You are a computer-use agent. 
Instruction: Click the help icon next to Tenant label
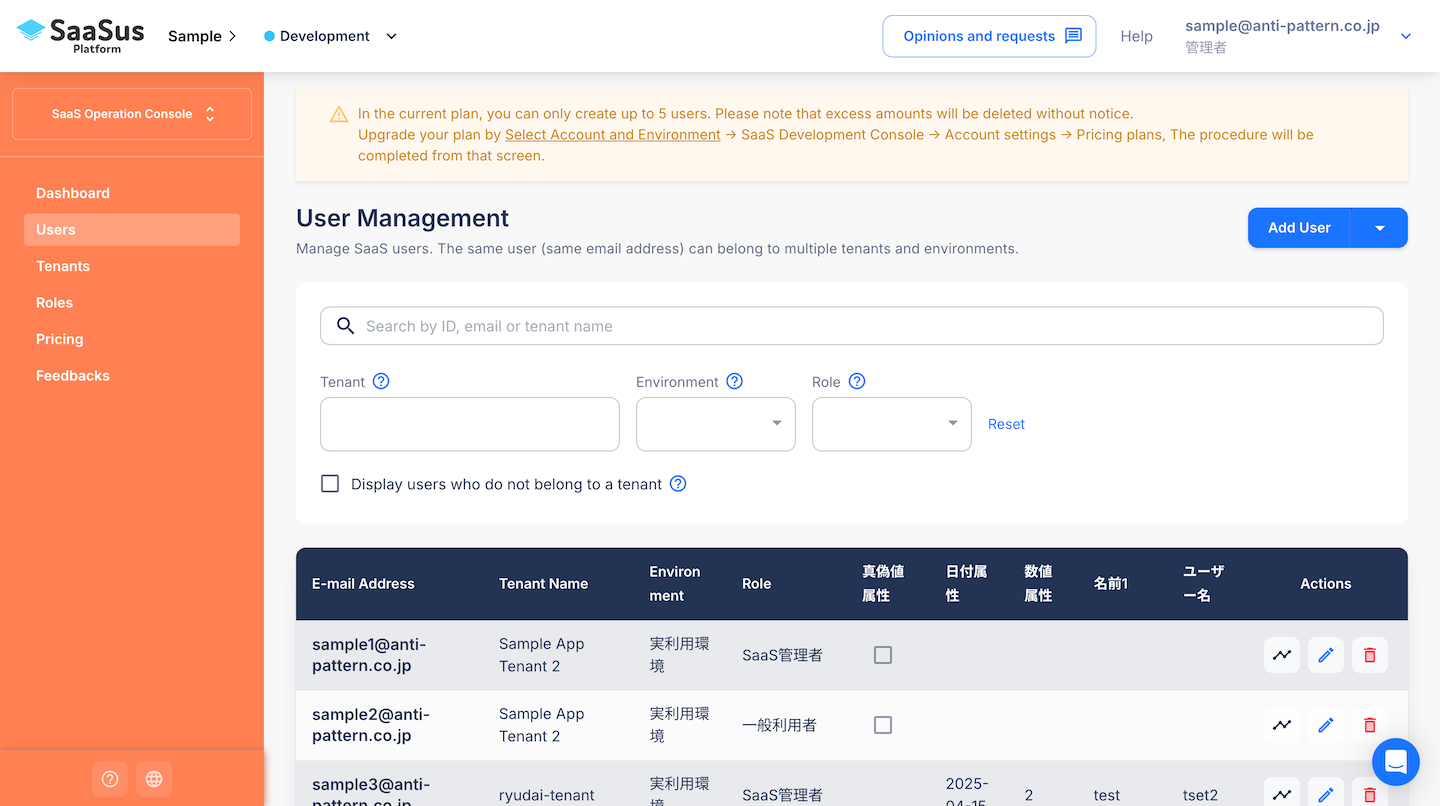coord(381,381)
